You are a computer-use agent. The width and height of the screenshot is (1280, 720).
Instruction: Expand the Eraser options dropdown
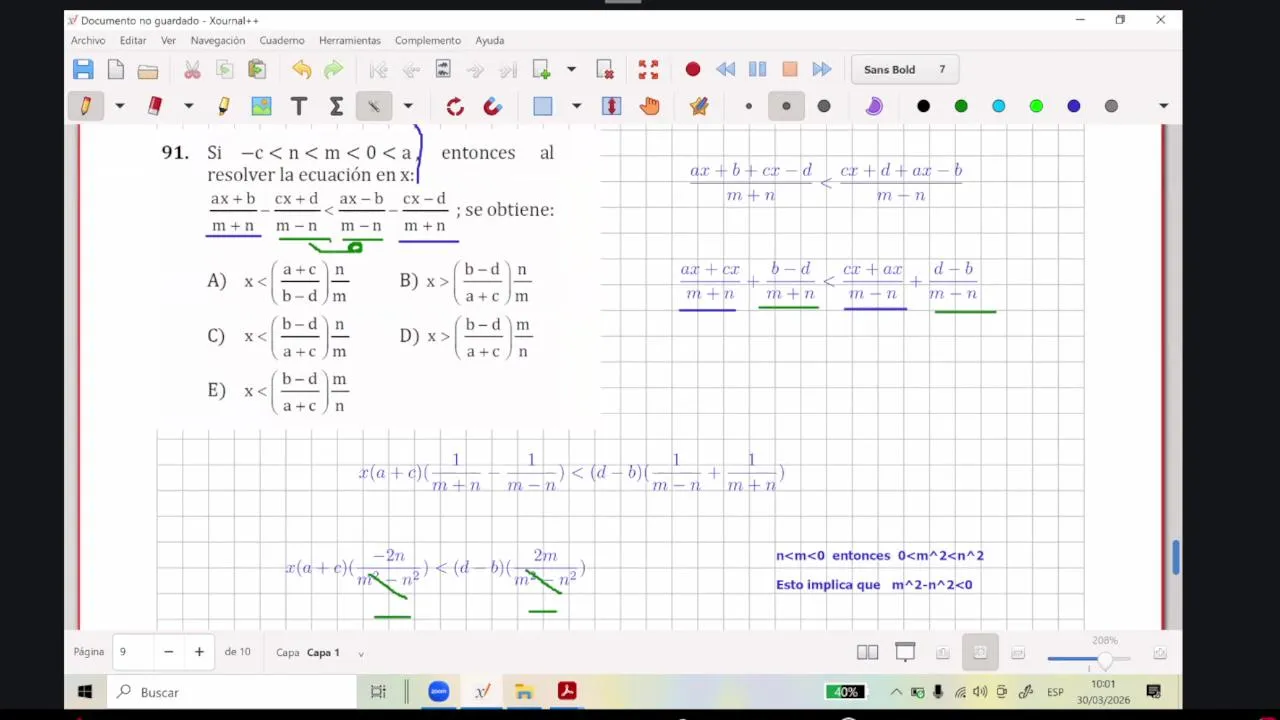[x=188, y=106]
